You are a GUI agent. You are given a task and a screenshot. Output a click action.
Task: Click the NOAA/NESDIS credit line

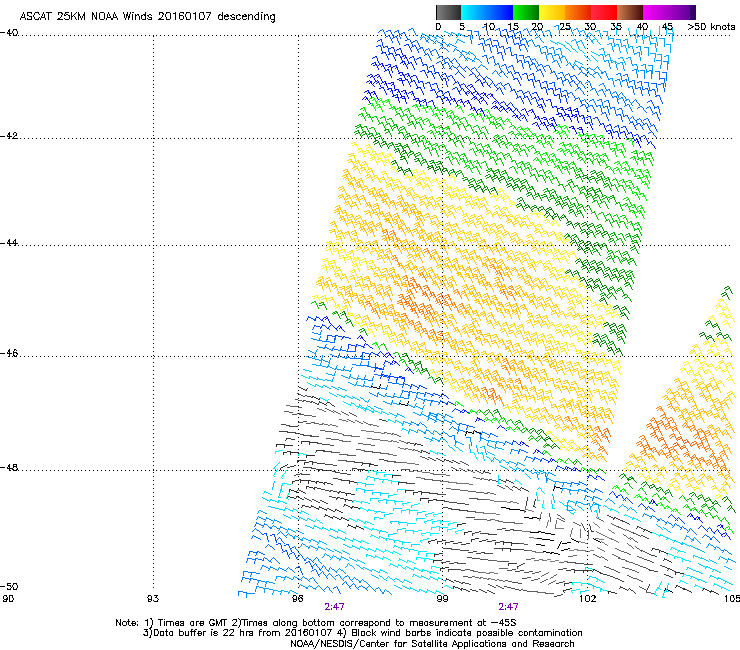pyautogui.click(x=432, y=644)
